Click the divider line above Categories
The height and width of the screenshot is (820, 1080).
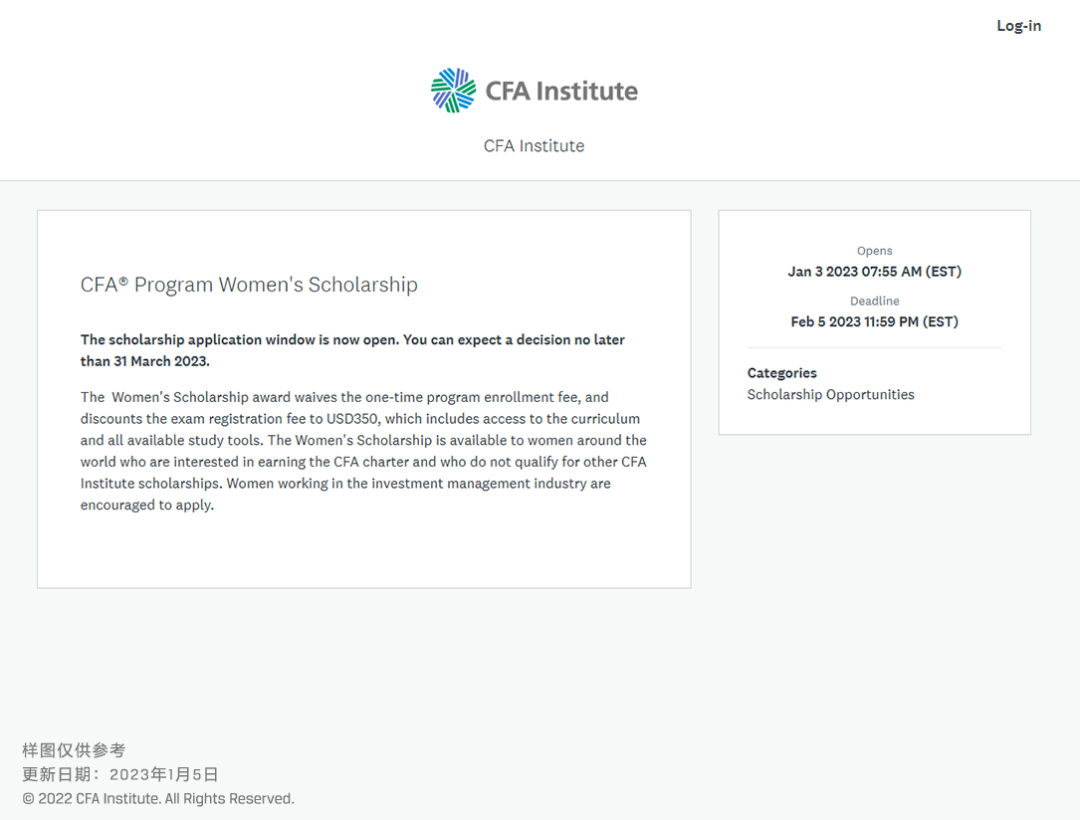coord(875,348)
